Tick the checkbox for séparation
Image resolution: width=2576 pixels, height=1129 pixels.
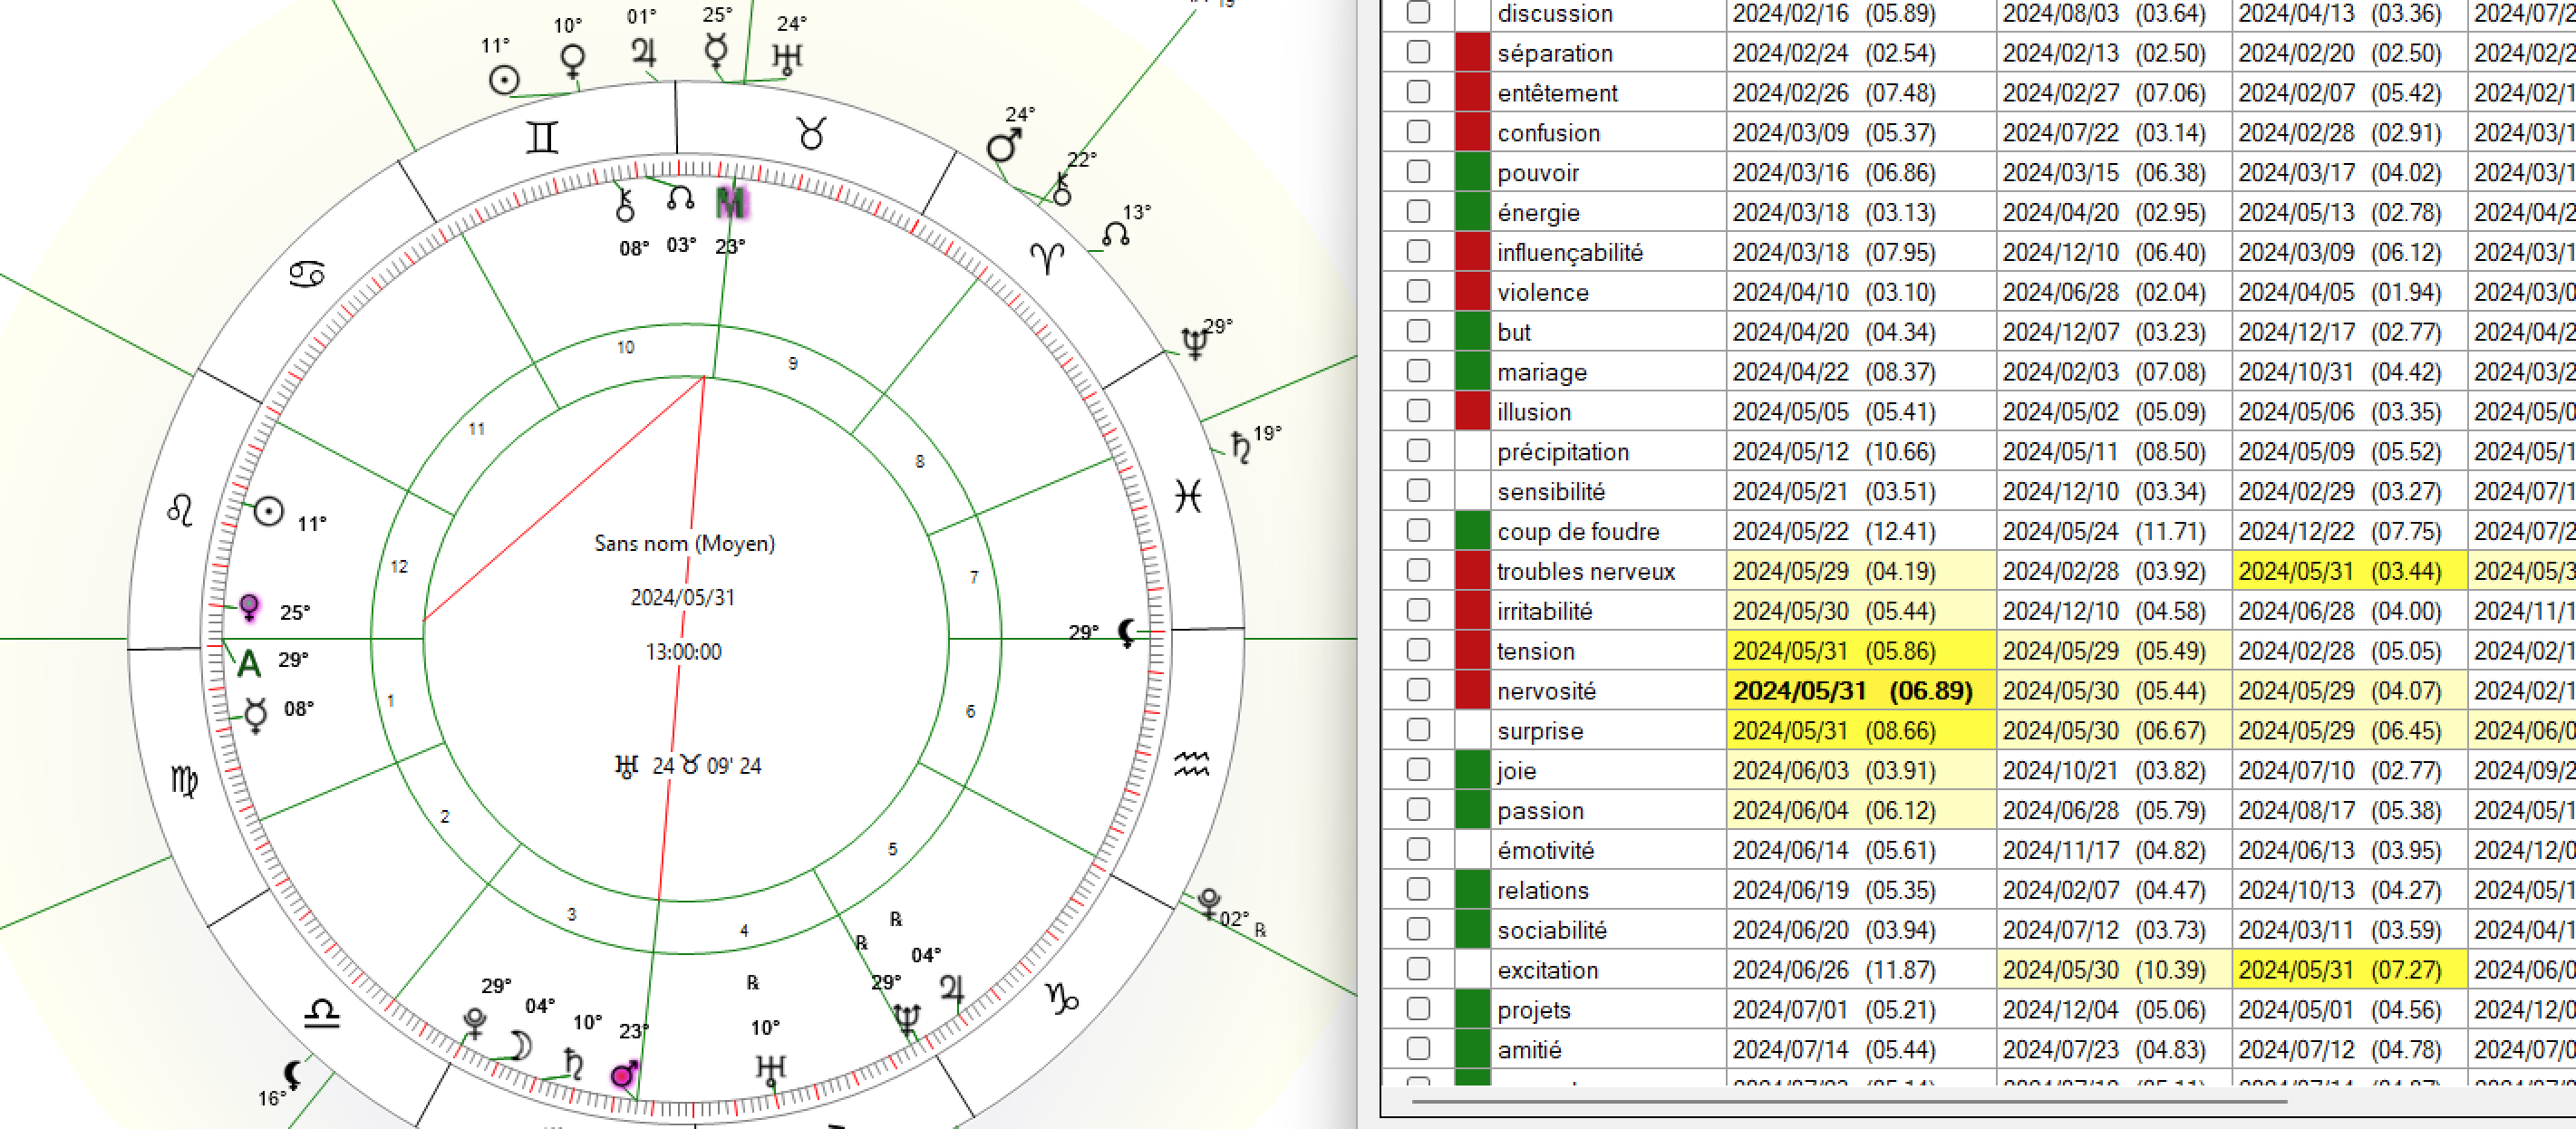pyautogui.click(x=1418, y=52)
